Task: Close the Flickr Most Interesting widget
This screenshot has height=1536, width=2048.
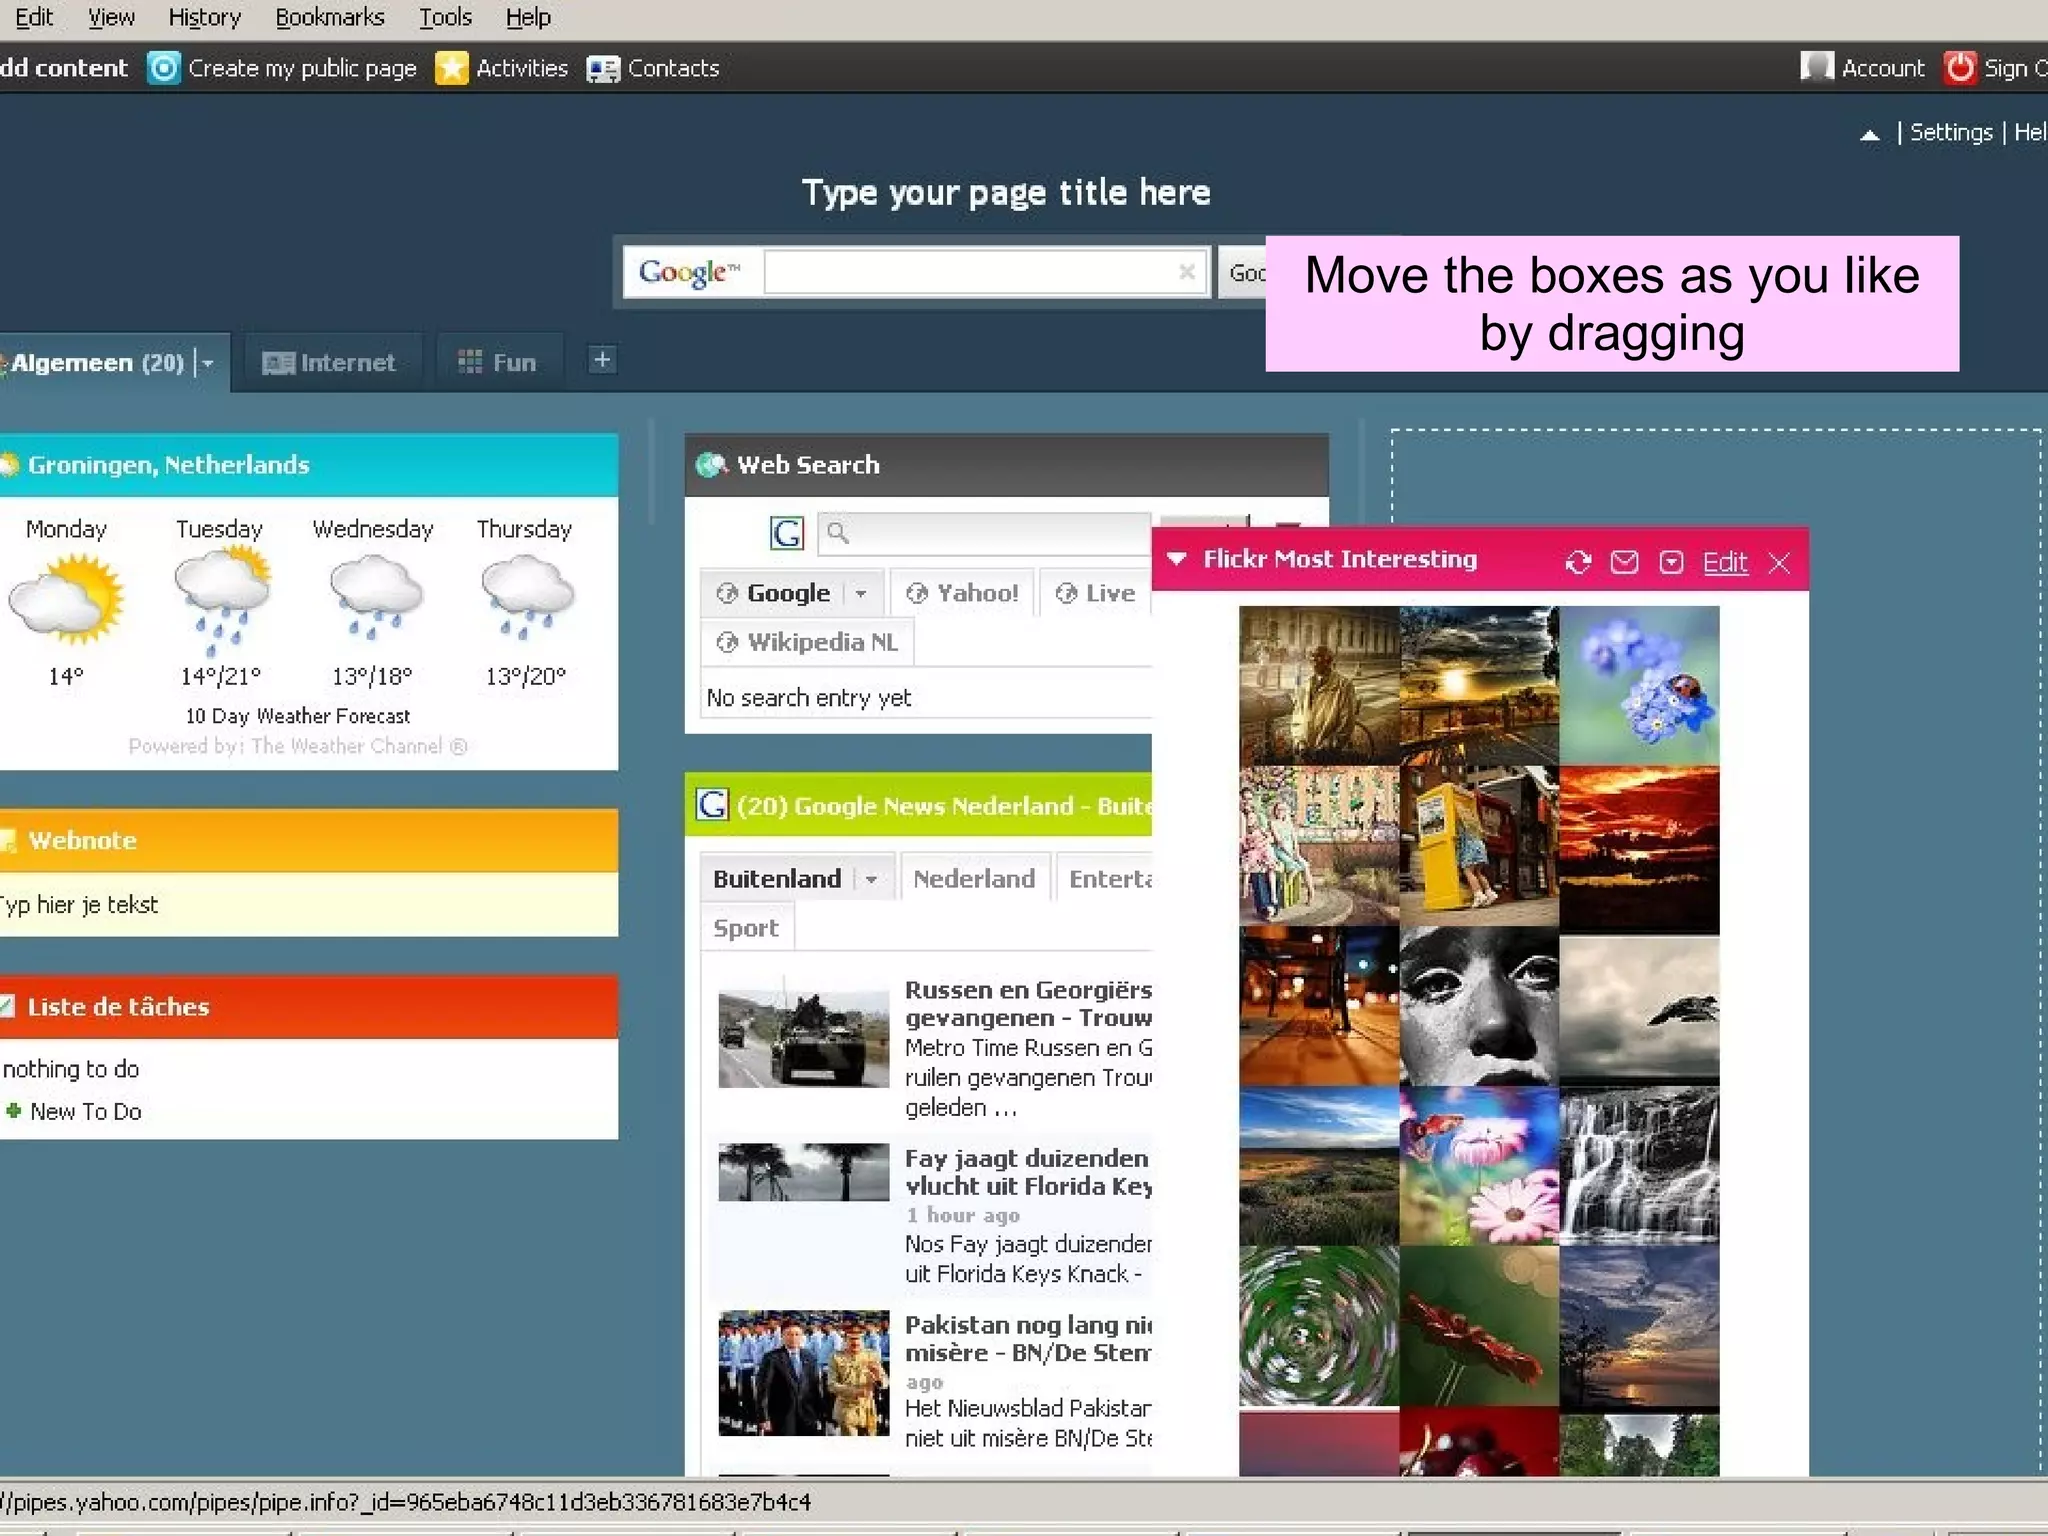Action: [x=1779, y=563]
